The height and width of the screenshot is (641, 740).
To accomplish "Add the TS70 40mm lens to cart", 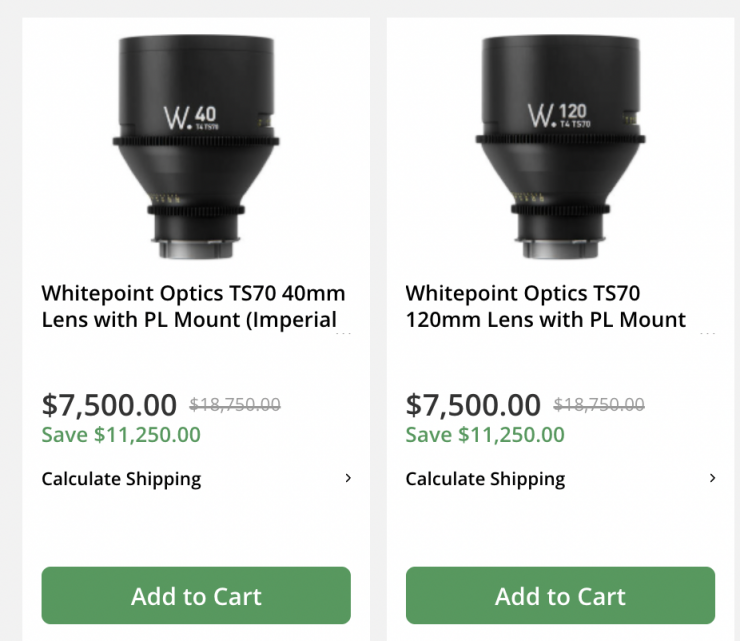I will click(196, 596).
